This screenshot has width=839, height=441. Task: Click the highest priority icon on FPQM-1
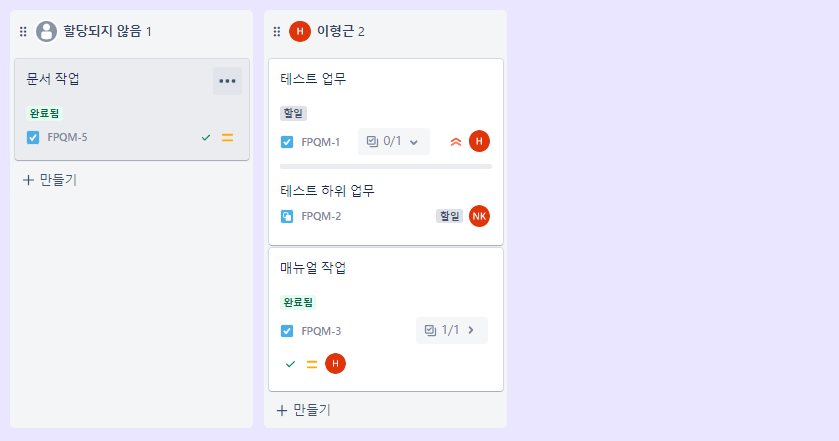(456, 142)
